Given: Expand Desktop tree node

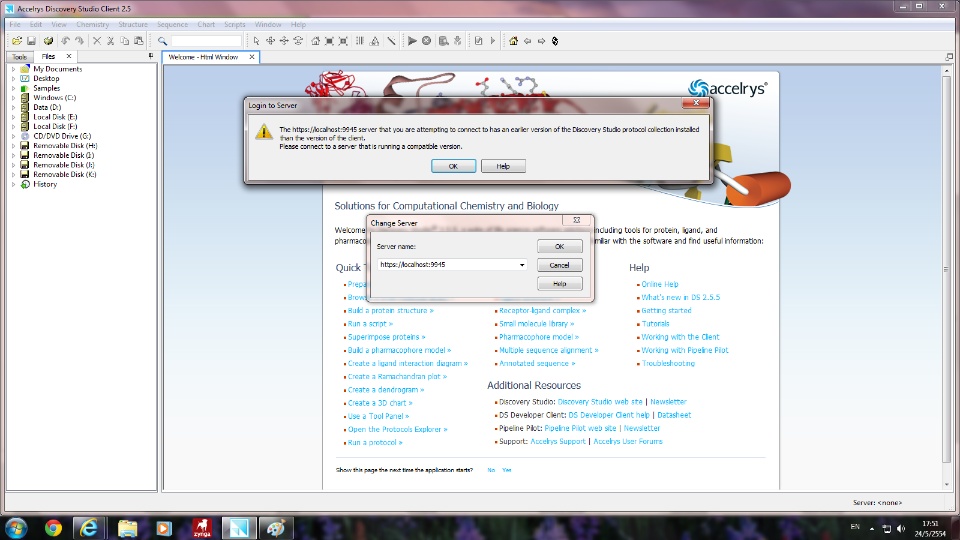Looking at the screenshot, I should (13, 78).
